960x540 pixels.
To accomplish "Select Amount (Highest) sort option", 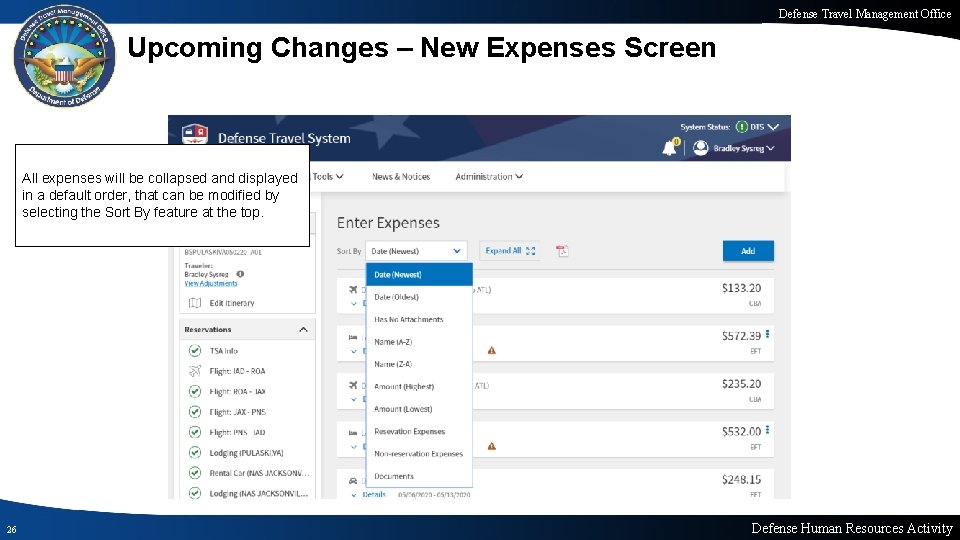I will [419, 386].
